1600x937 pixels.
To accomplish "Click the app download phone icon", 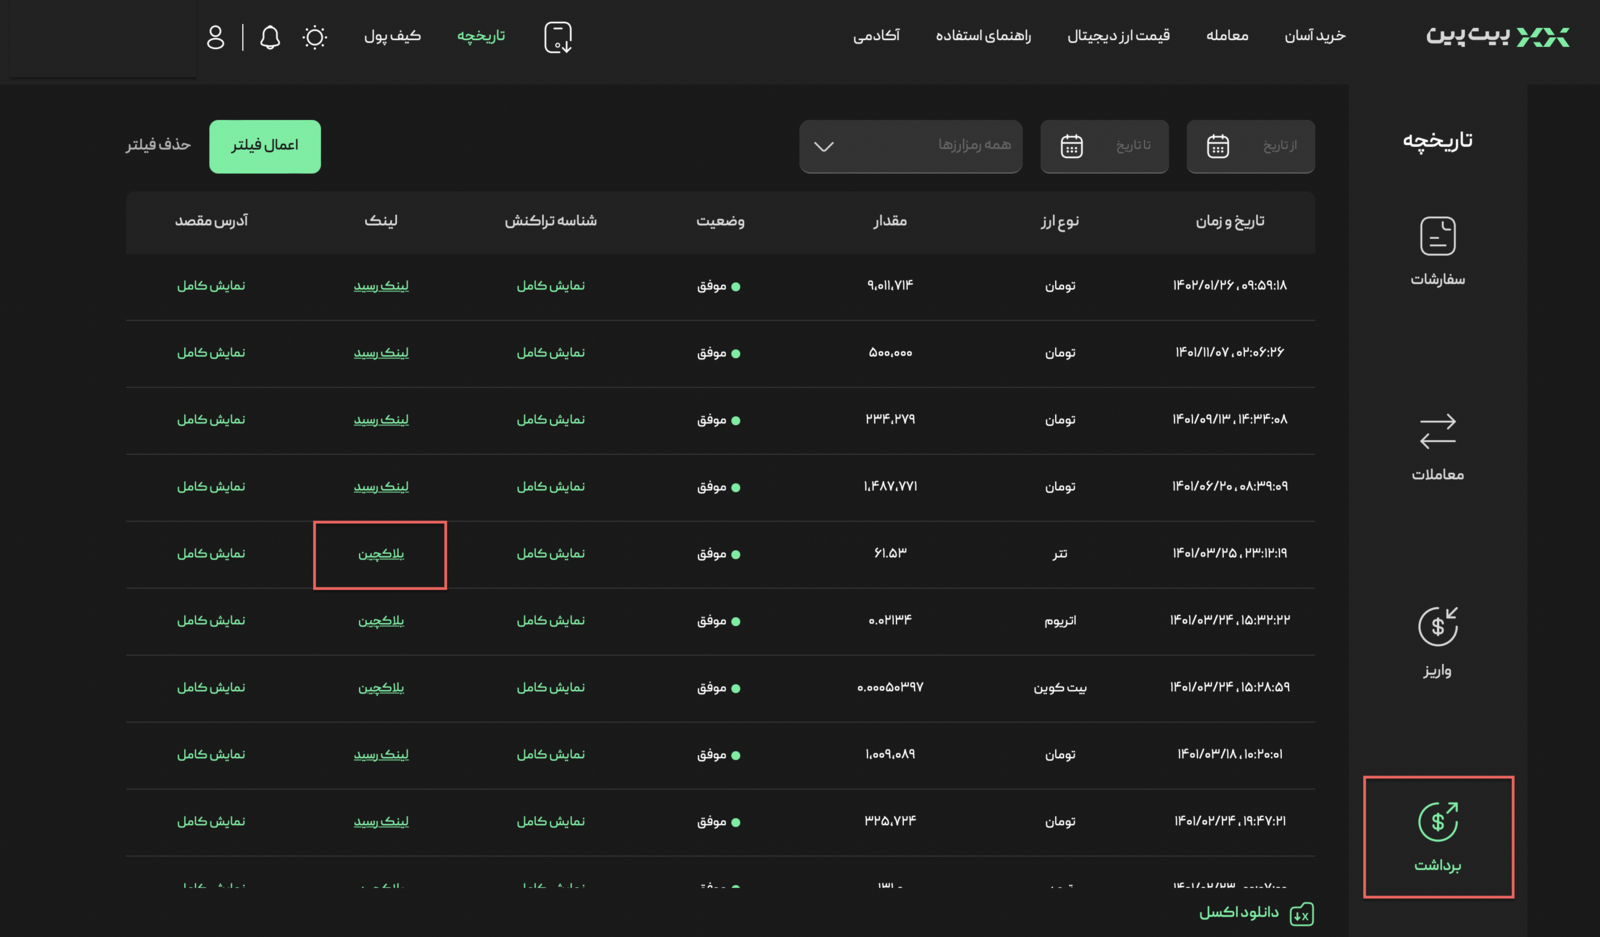I will [x=558, y=37].
